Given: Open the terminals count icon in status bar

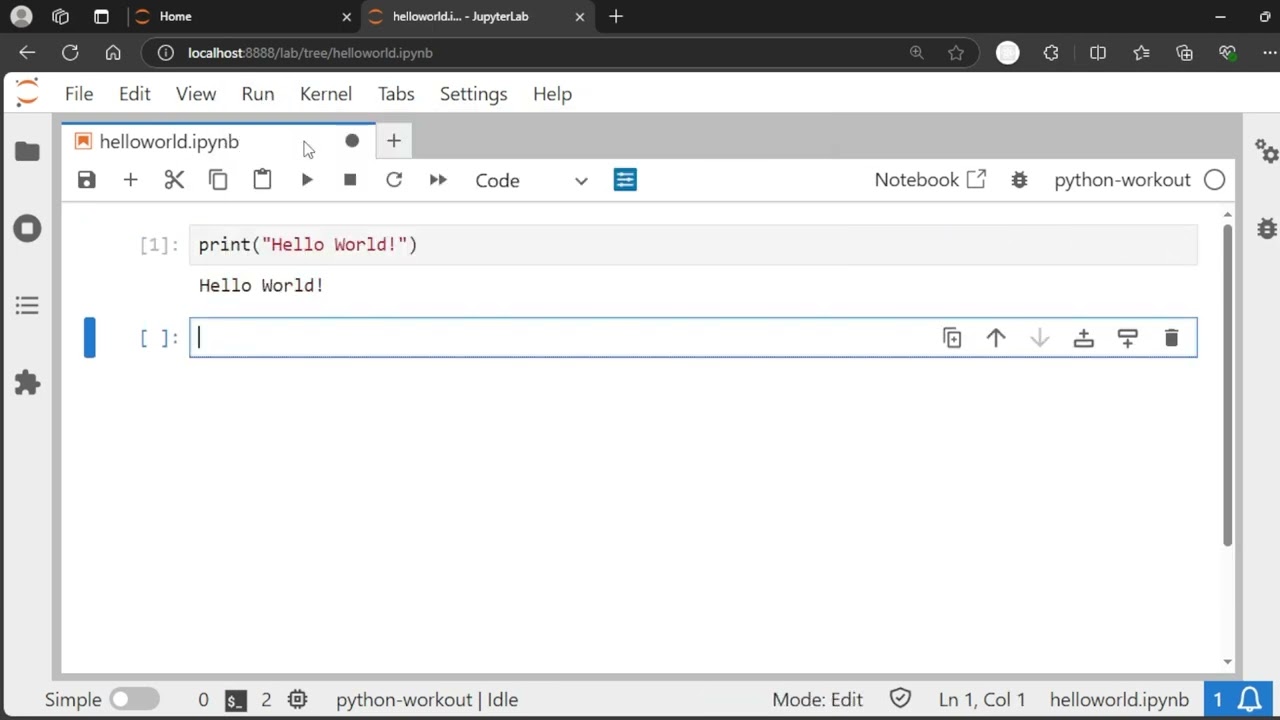Looking at the screenshot, I should 235,700.
